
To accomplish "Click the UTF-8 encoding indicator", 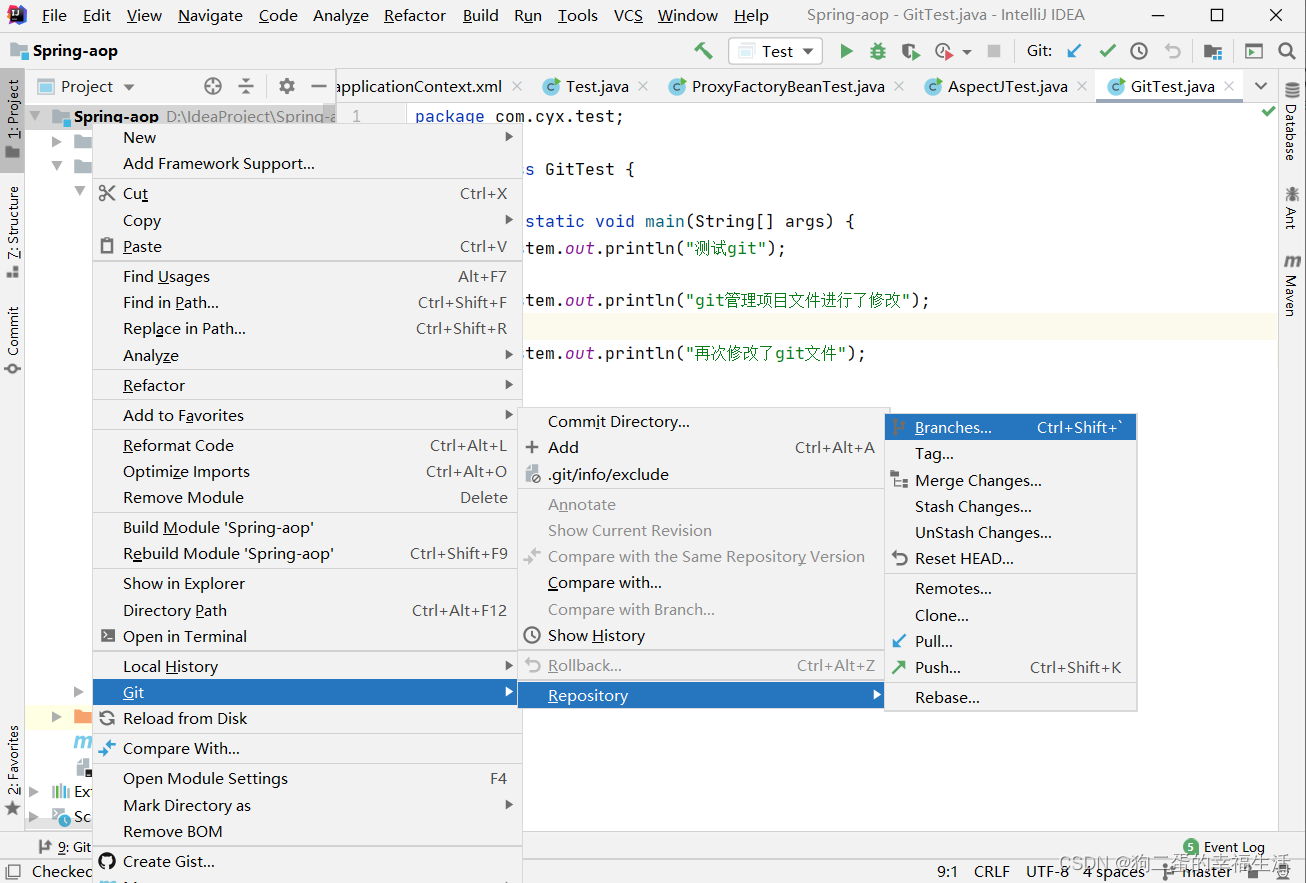I will pyautogui.click(x=1047, y=871).
